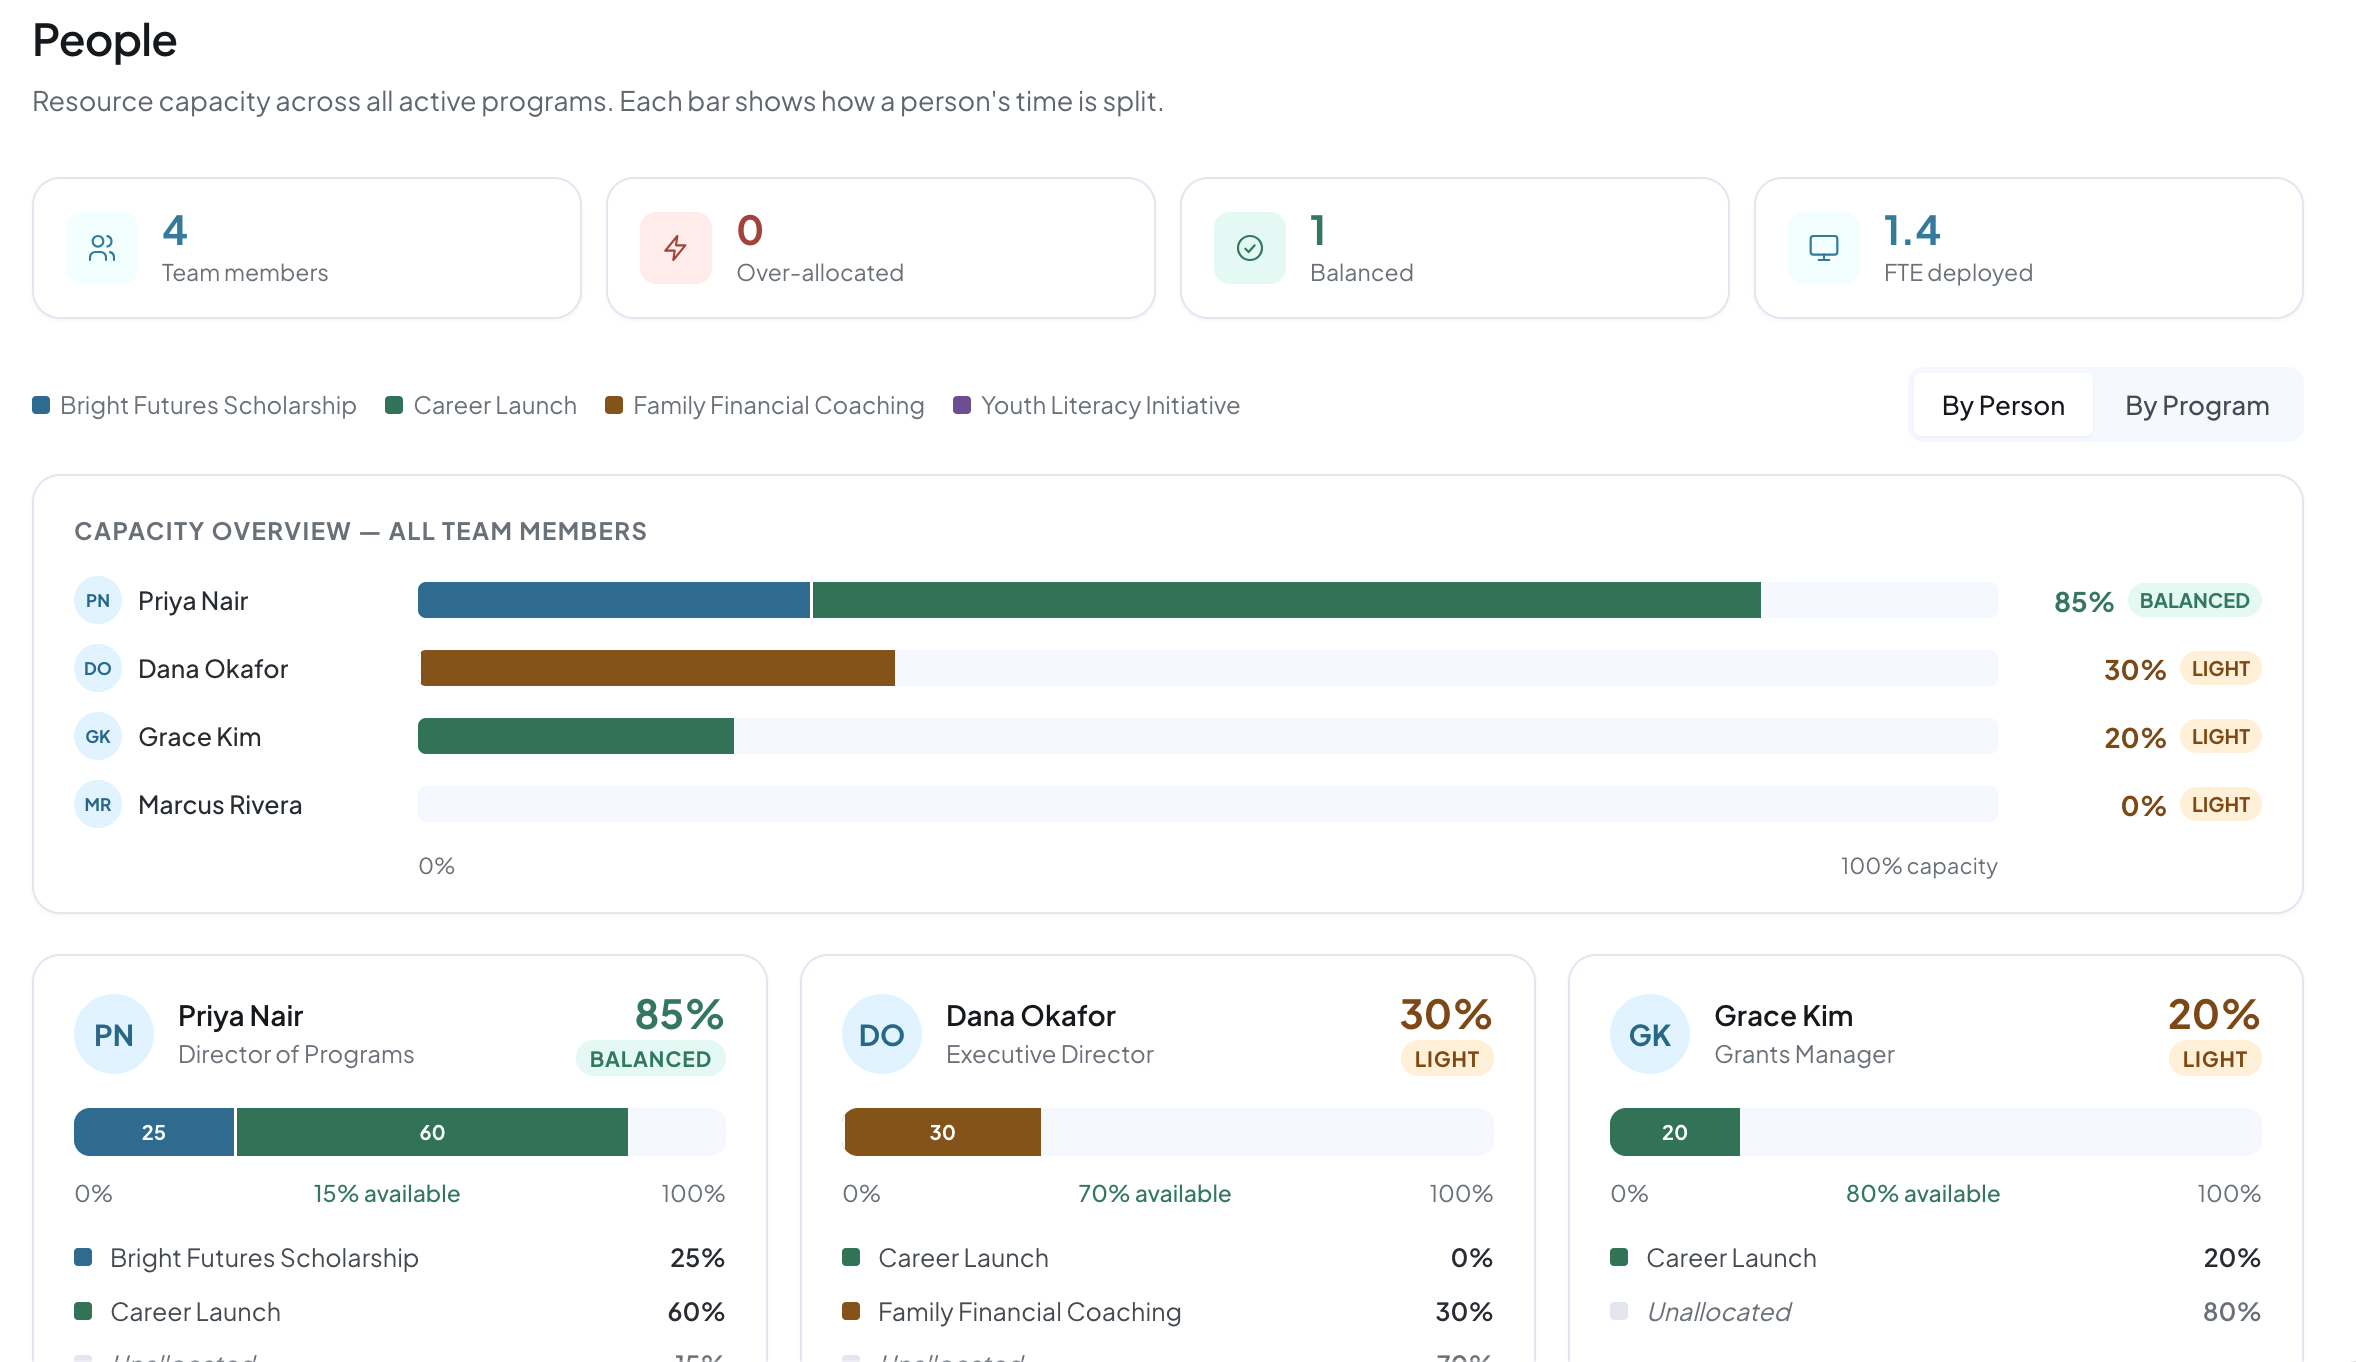Click Career Launch 60% row on Priya's card
Viewport: 2356px width, 1362px height.
coord(400,1311)
